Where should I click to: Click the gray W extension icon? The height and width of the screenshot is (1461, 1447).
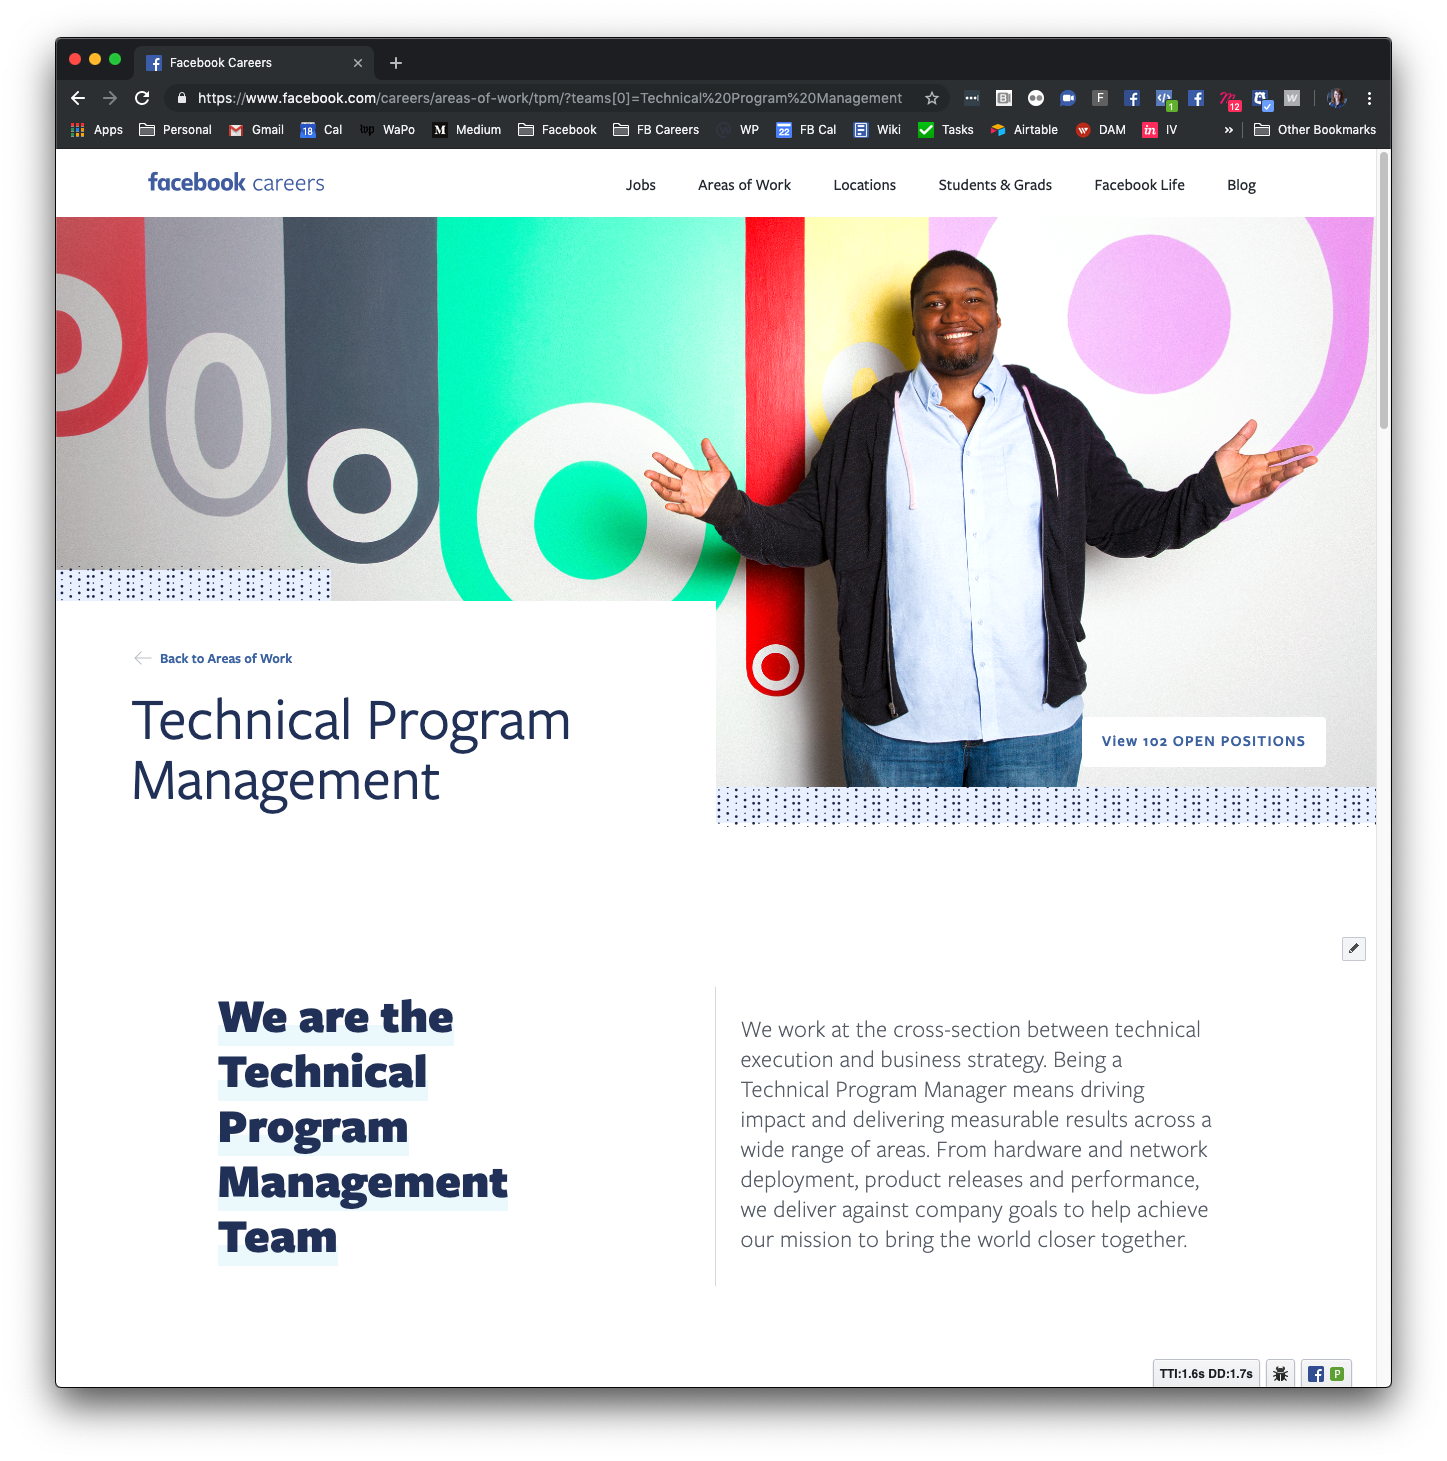pyautogui.click(x=1292, y=98)
